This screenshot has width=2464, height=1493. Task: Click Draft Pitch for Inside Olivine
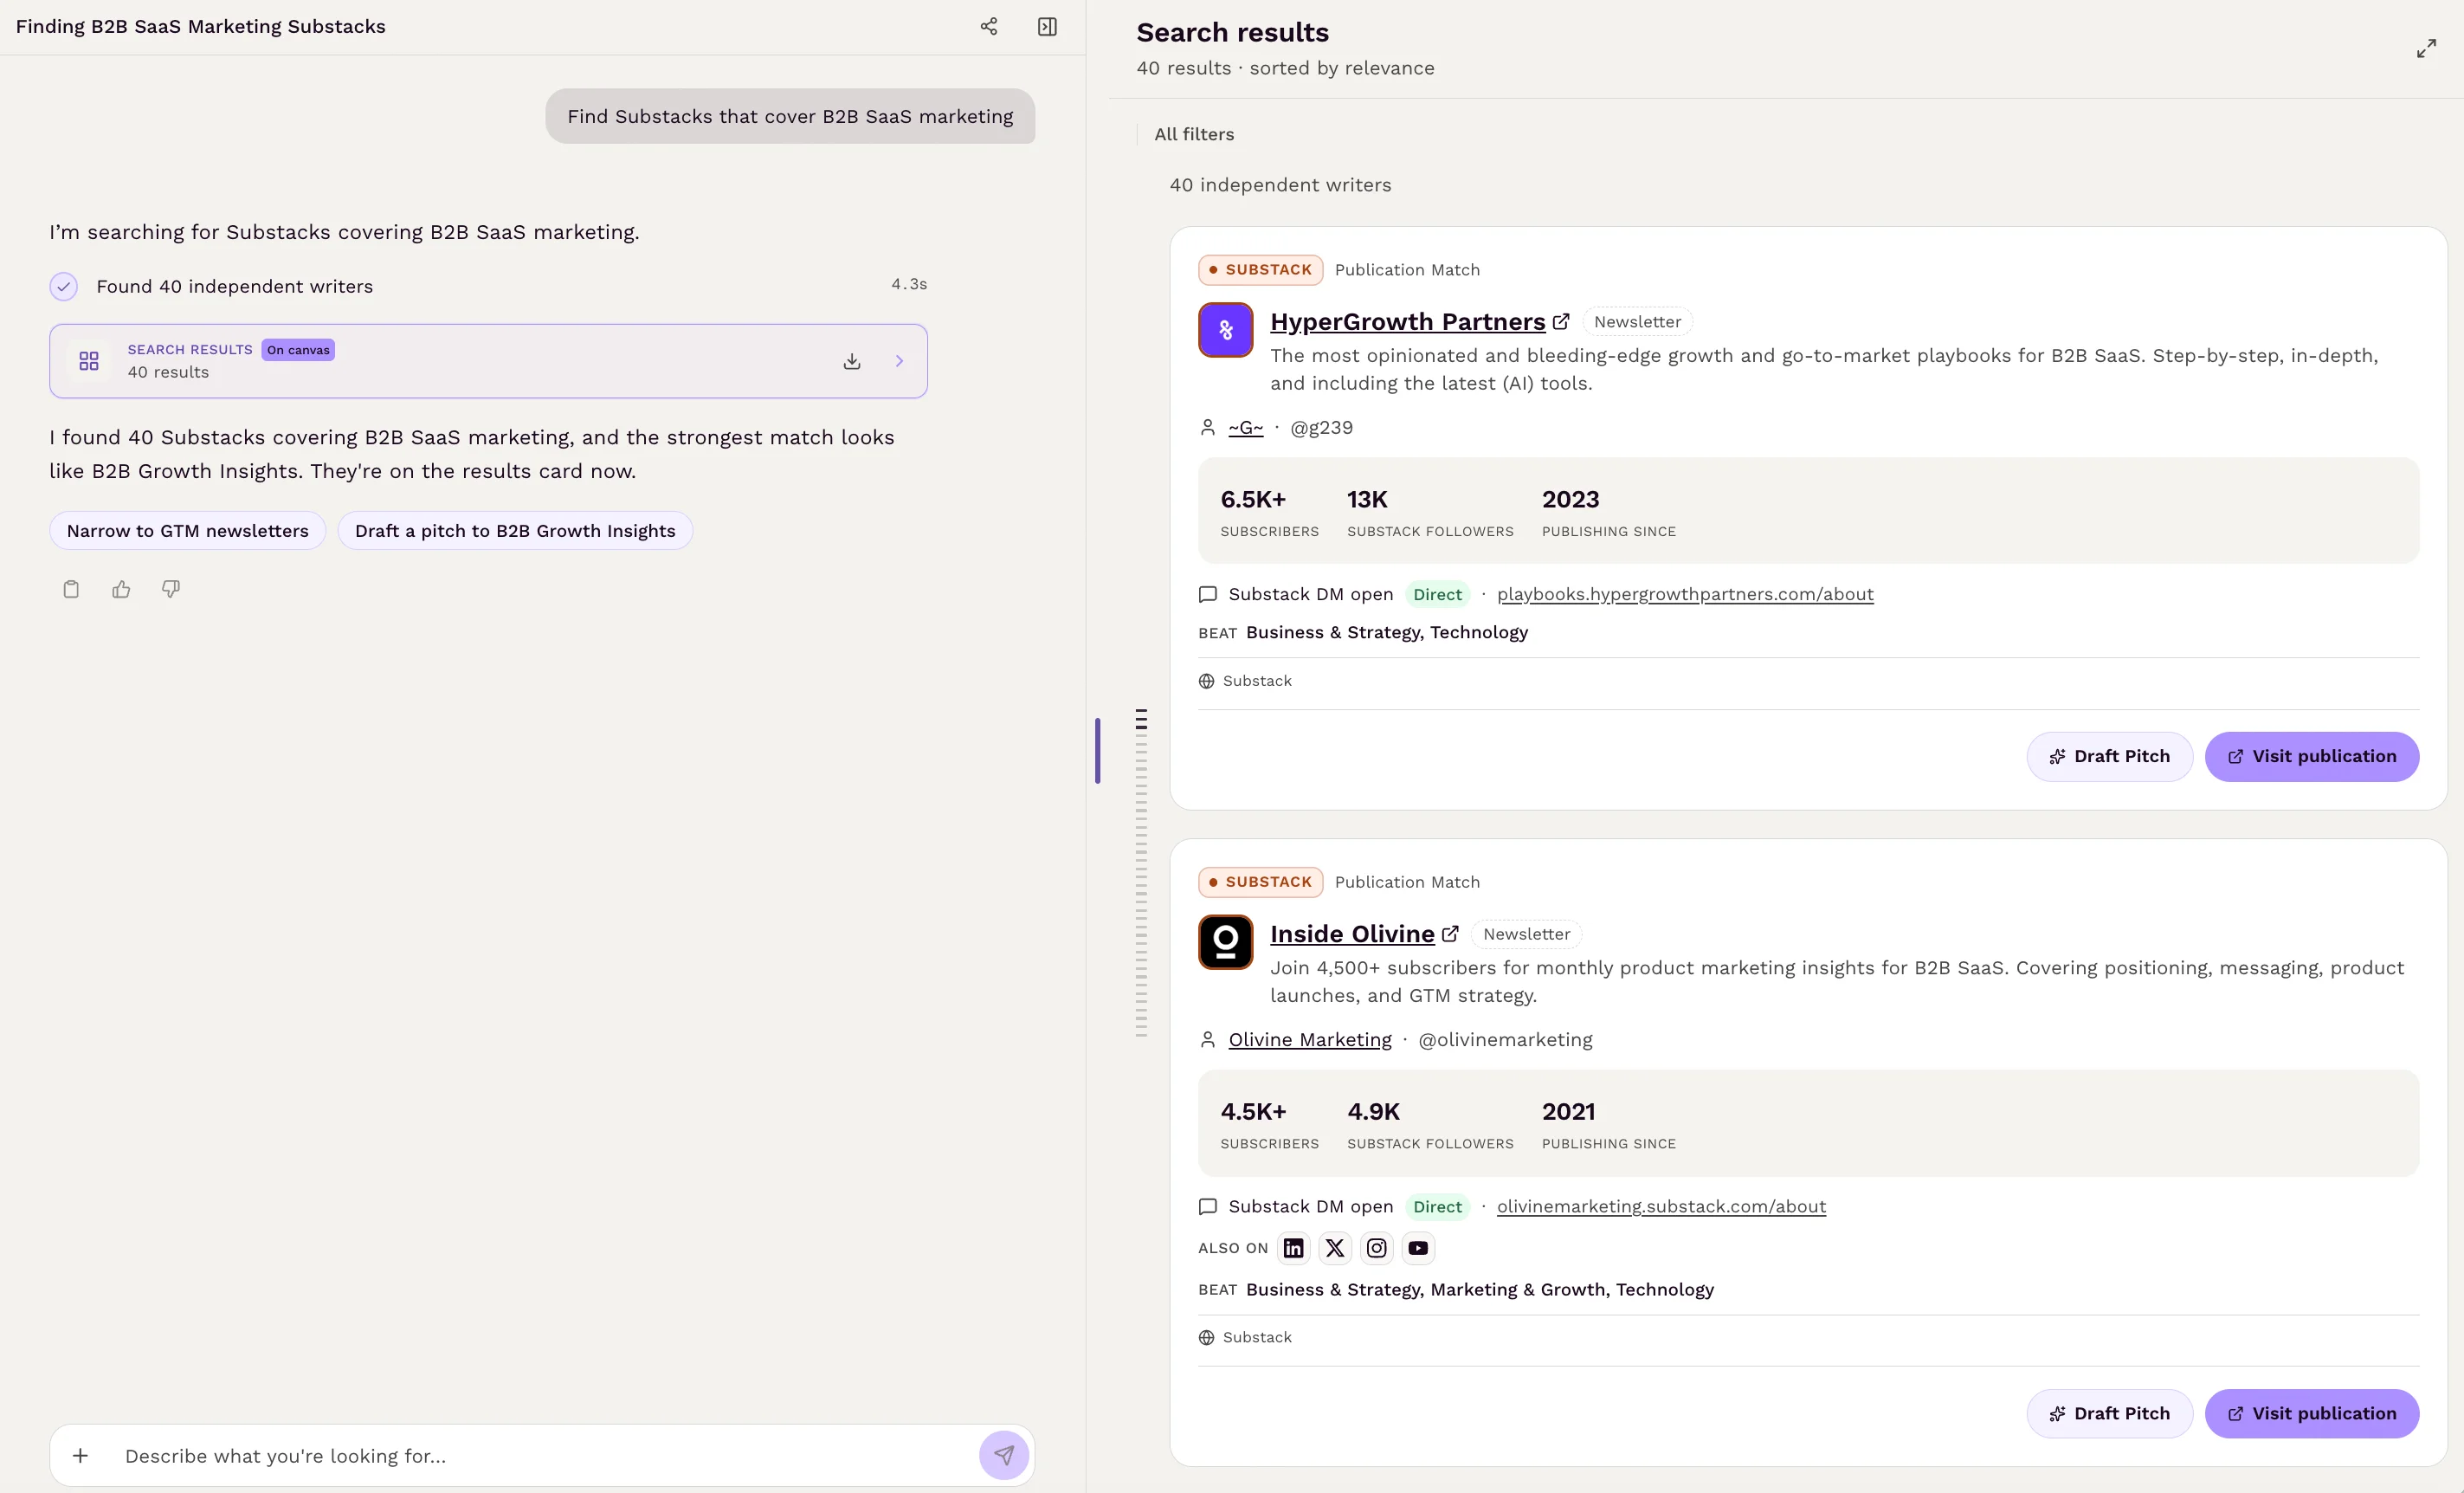[2109, 1413]
